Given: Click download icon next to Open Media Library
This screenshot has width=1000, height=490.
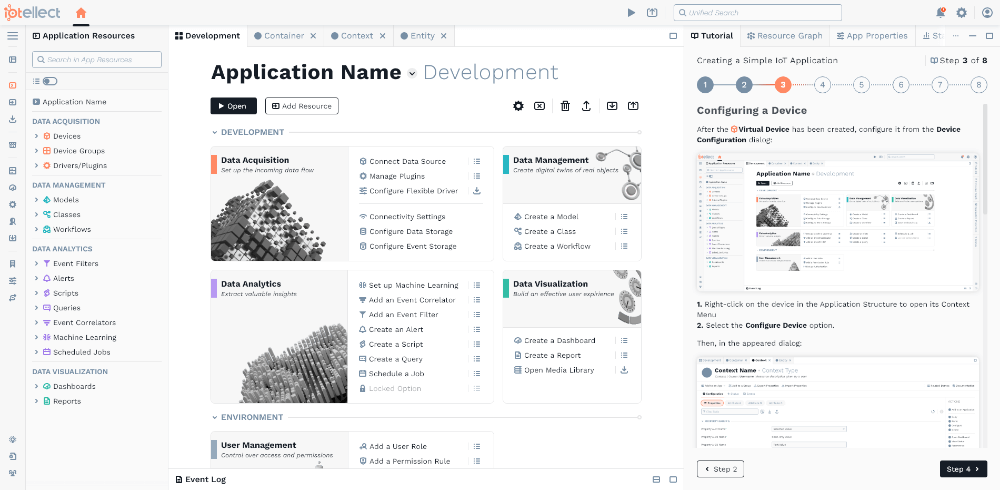Looking at the screenshot, I should (x=624, y=370).
